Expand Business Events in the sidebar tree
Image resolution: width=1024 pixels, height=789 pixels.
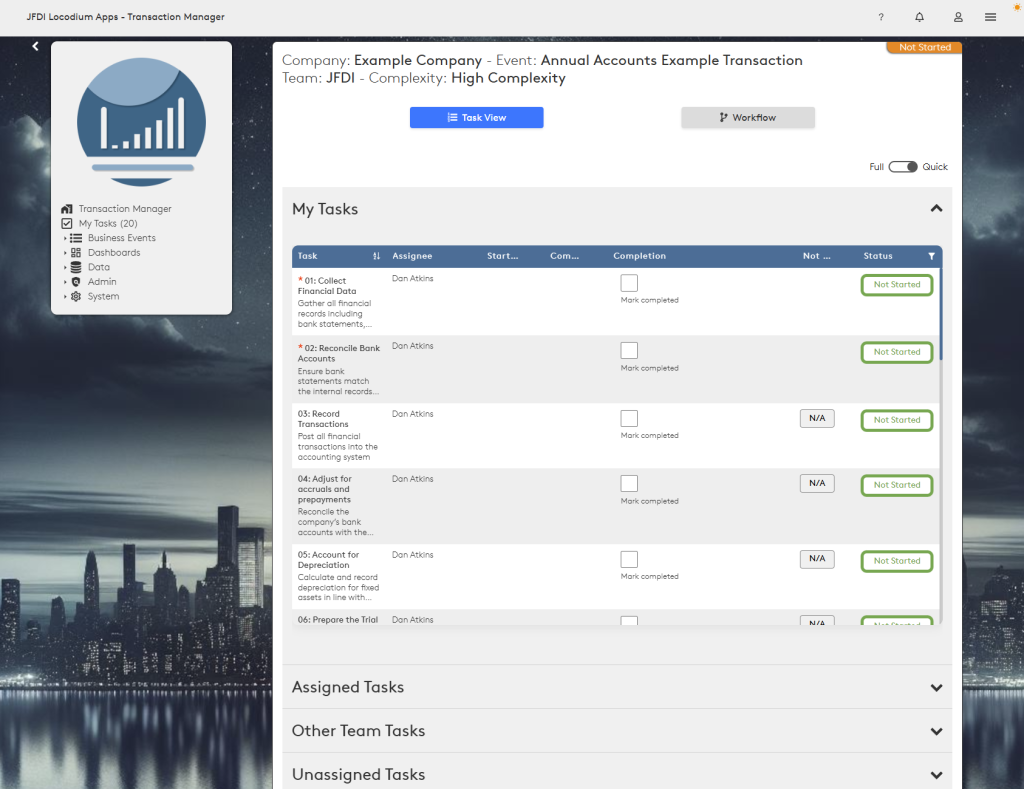[x=66, y=238]
